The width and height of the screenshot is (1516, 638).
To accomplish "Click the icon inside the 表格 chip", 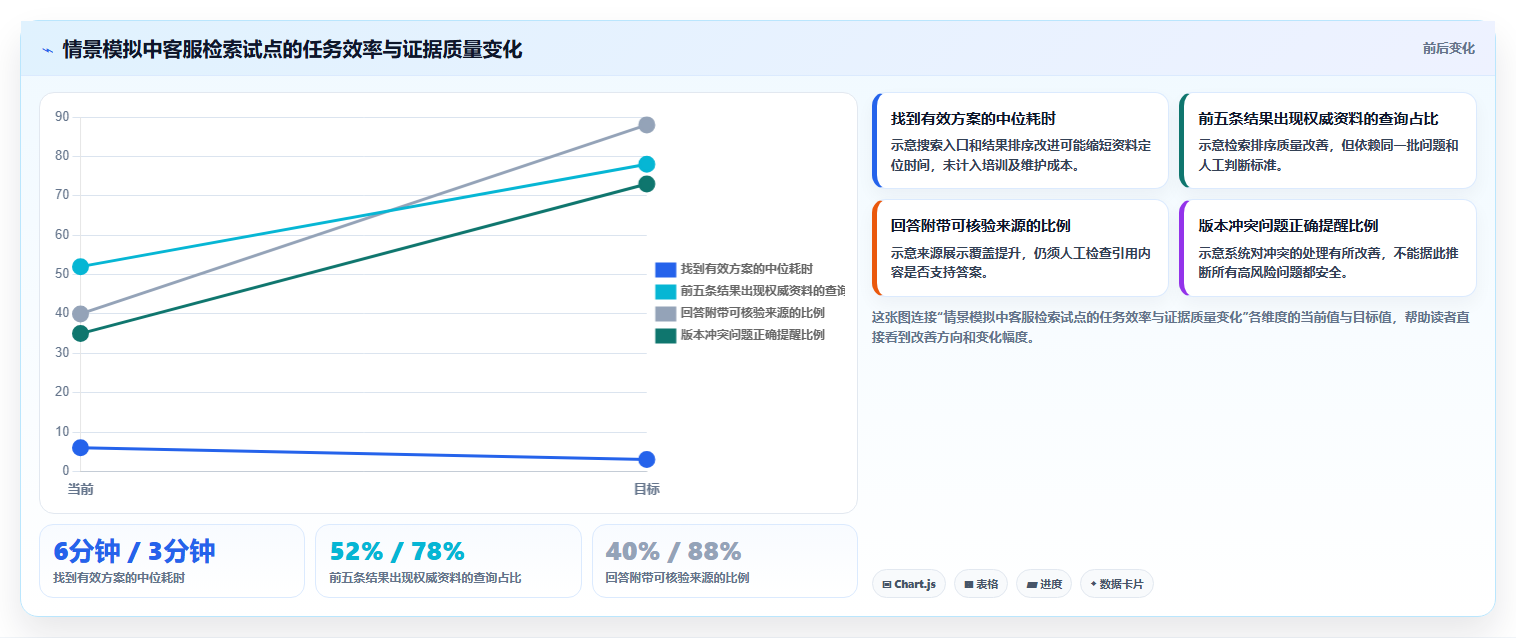I will 967,584.
